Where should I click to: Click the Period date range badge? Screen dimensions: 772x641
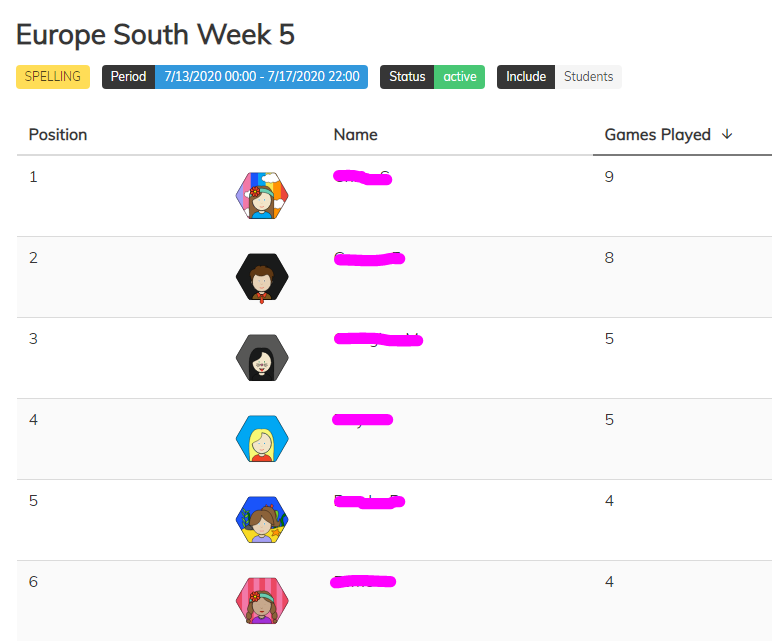point(260,77)
